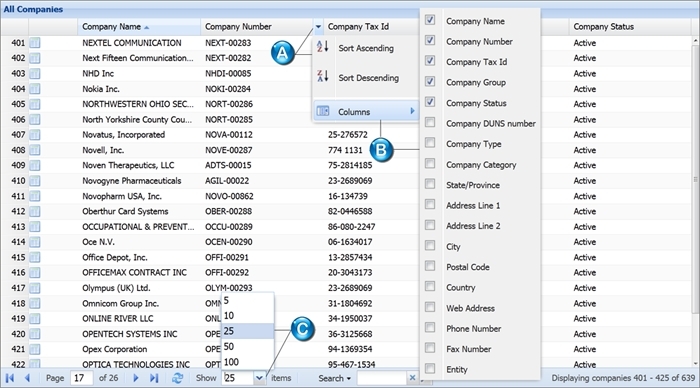Uncheck the Company Number column
The image size is (700, 388).
pos(430,40)
